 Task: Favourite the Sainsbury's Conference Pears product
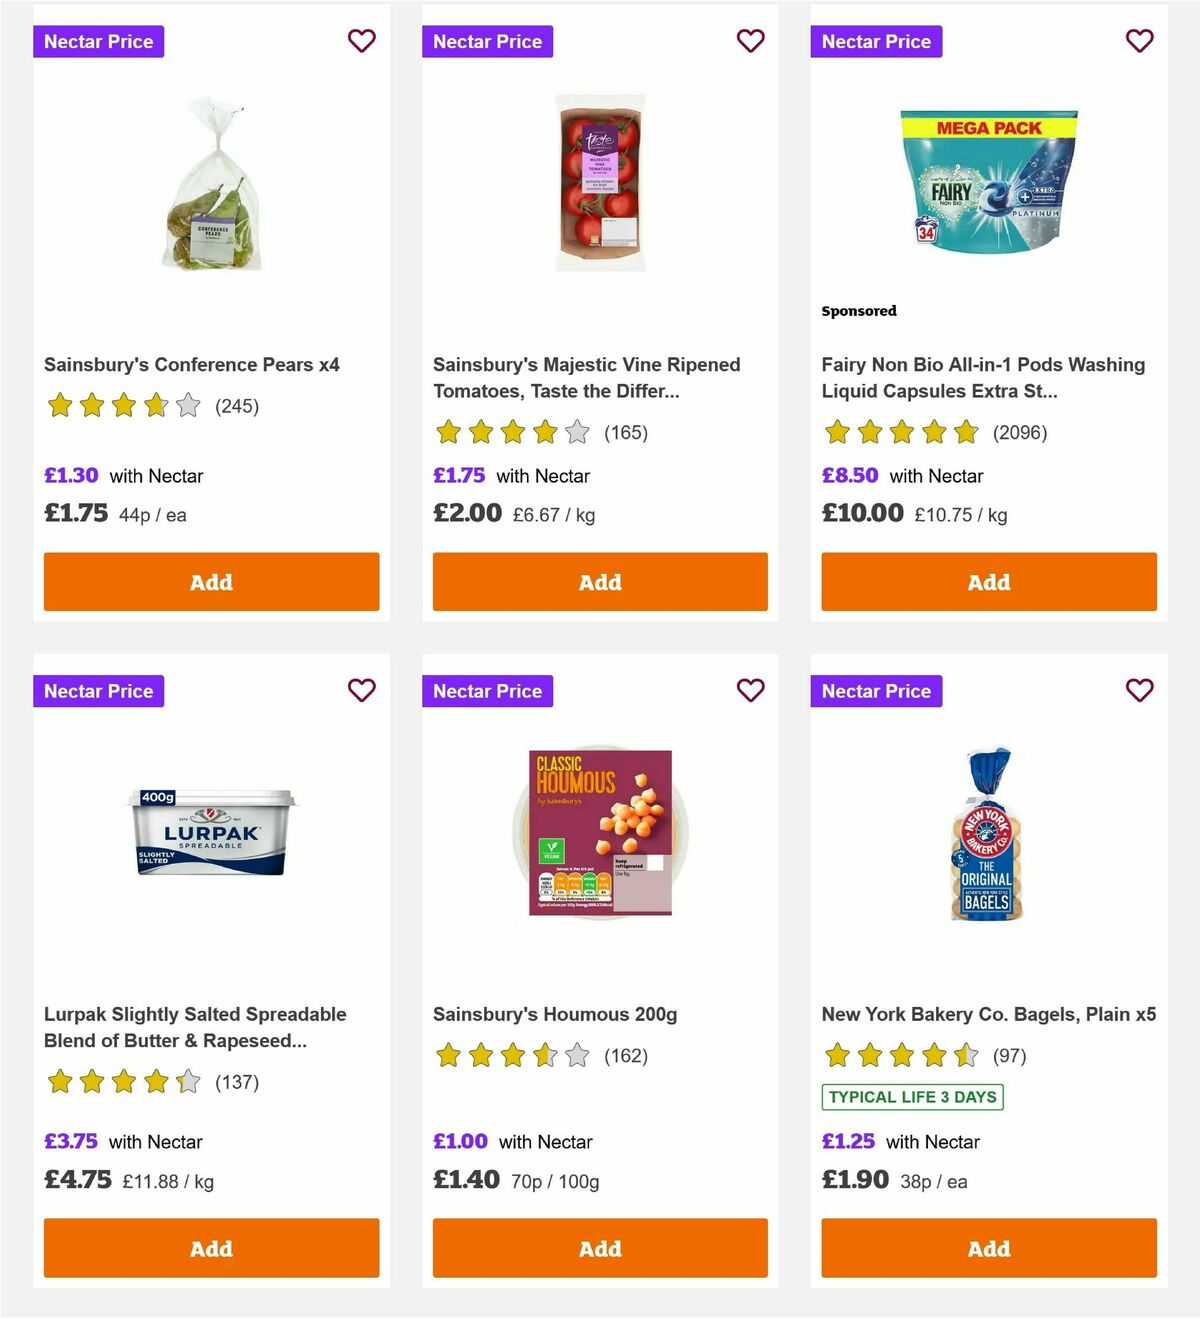361,41
